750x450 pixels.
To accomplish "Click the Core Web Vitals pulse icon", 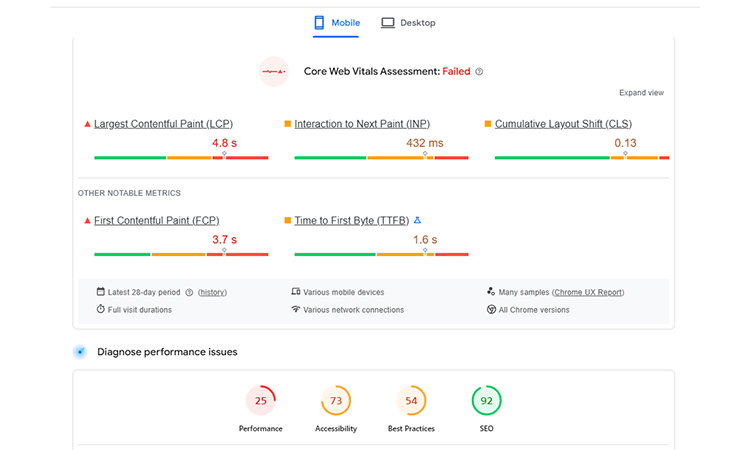I will click(x=273, y=72).
